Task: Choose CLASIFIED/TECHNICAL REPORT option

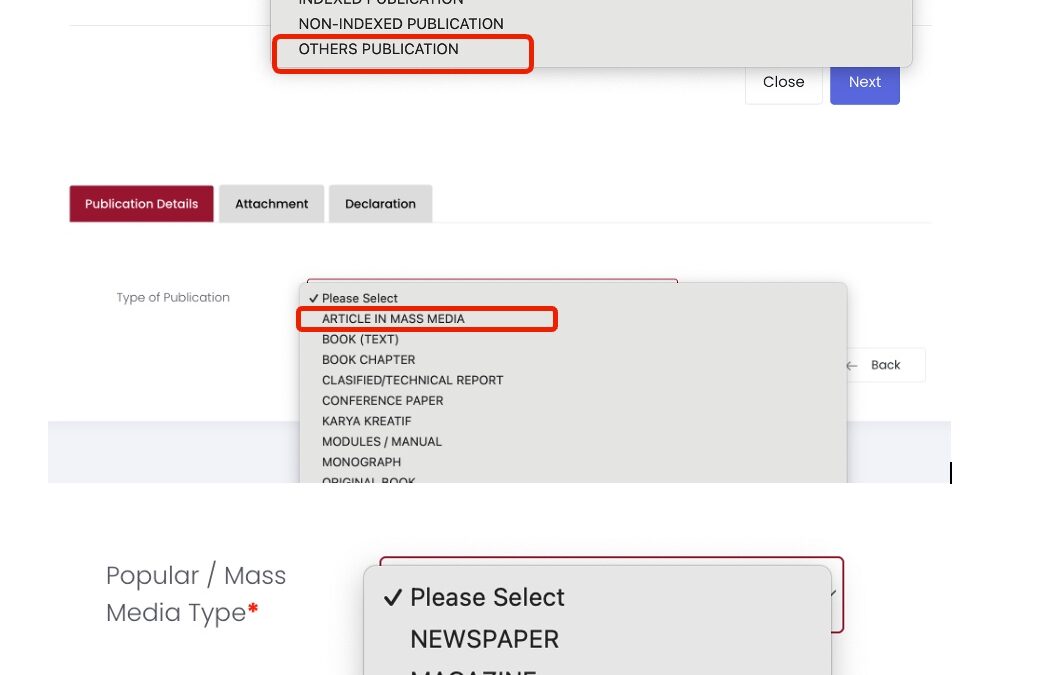Action: [x=412, y=380]
